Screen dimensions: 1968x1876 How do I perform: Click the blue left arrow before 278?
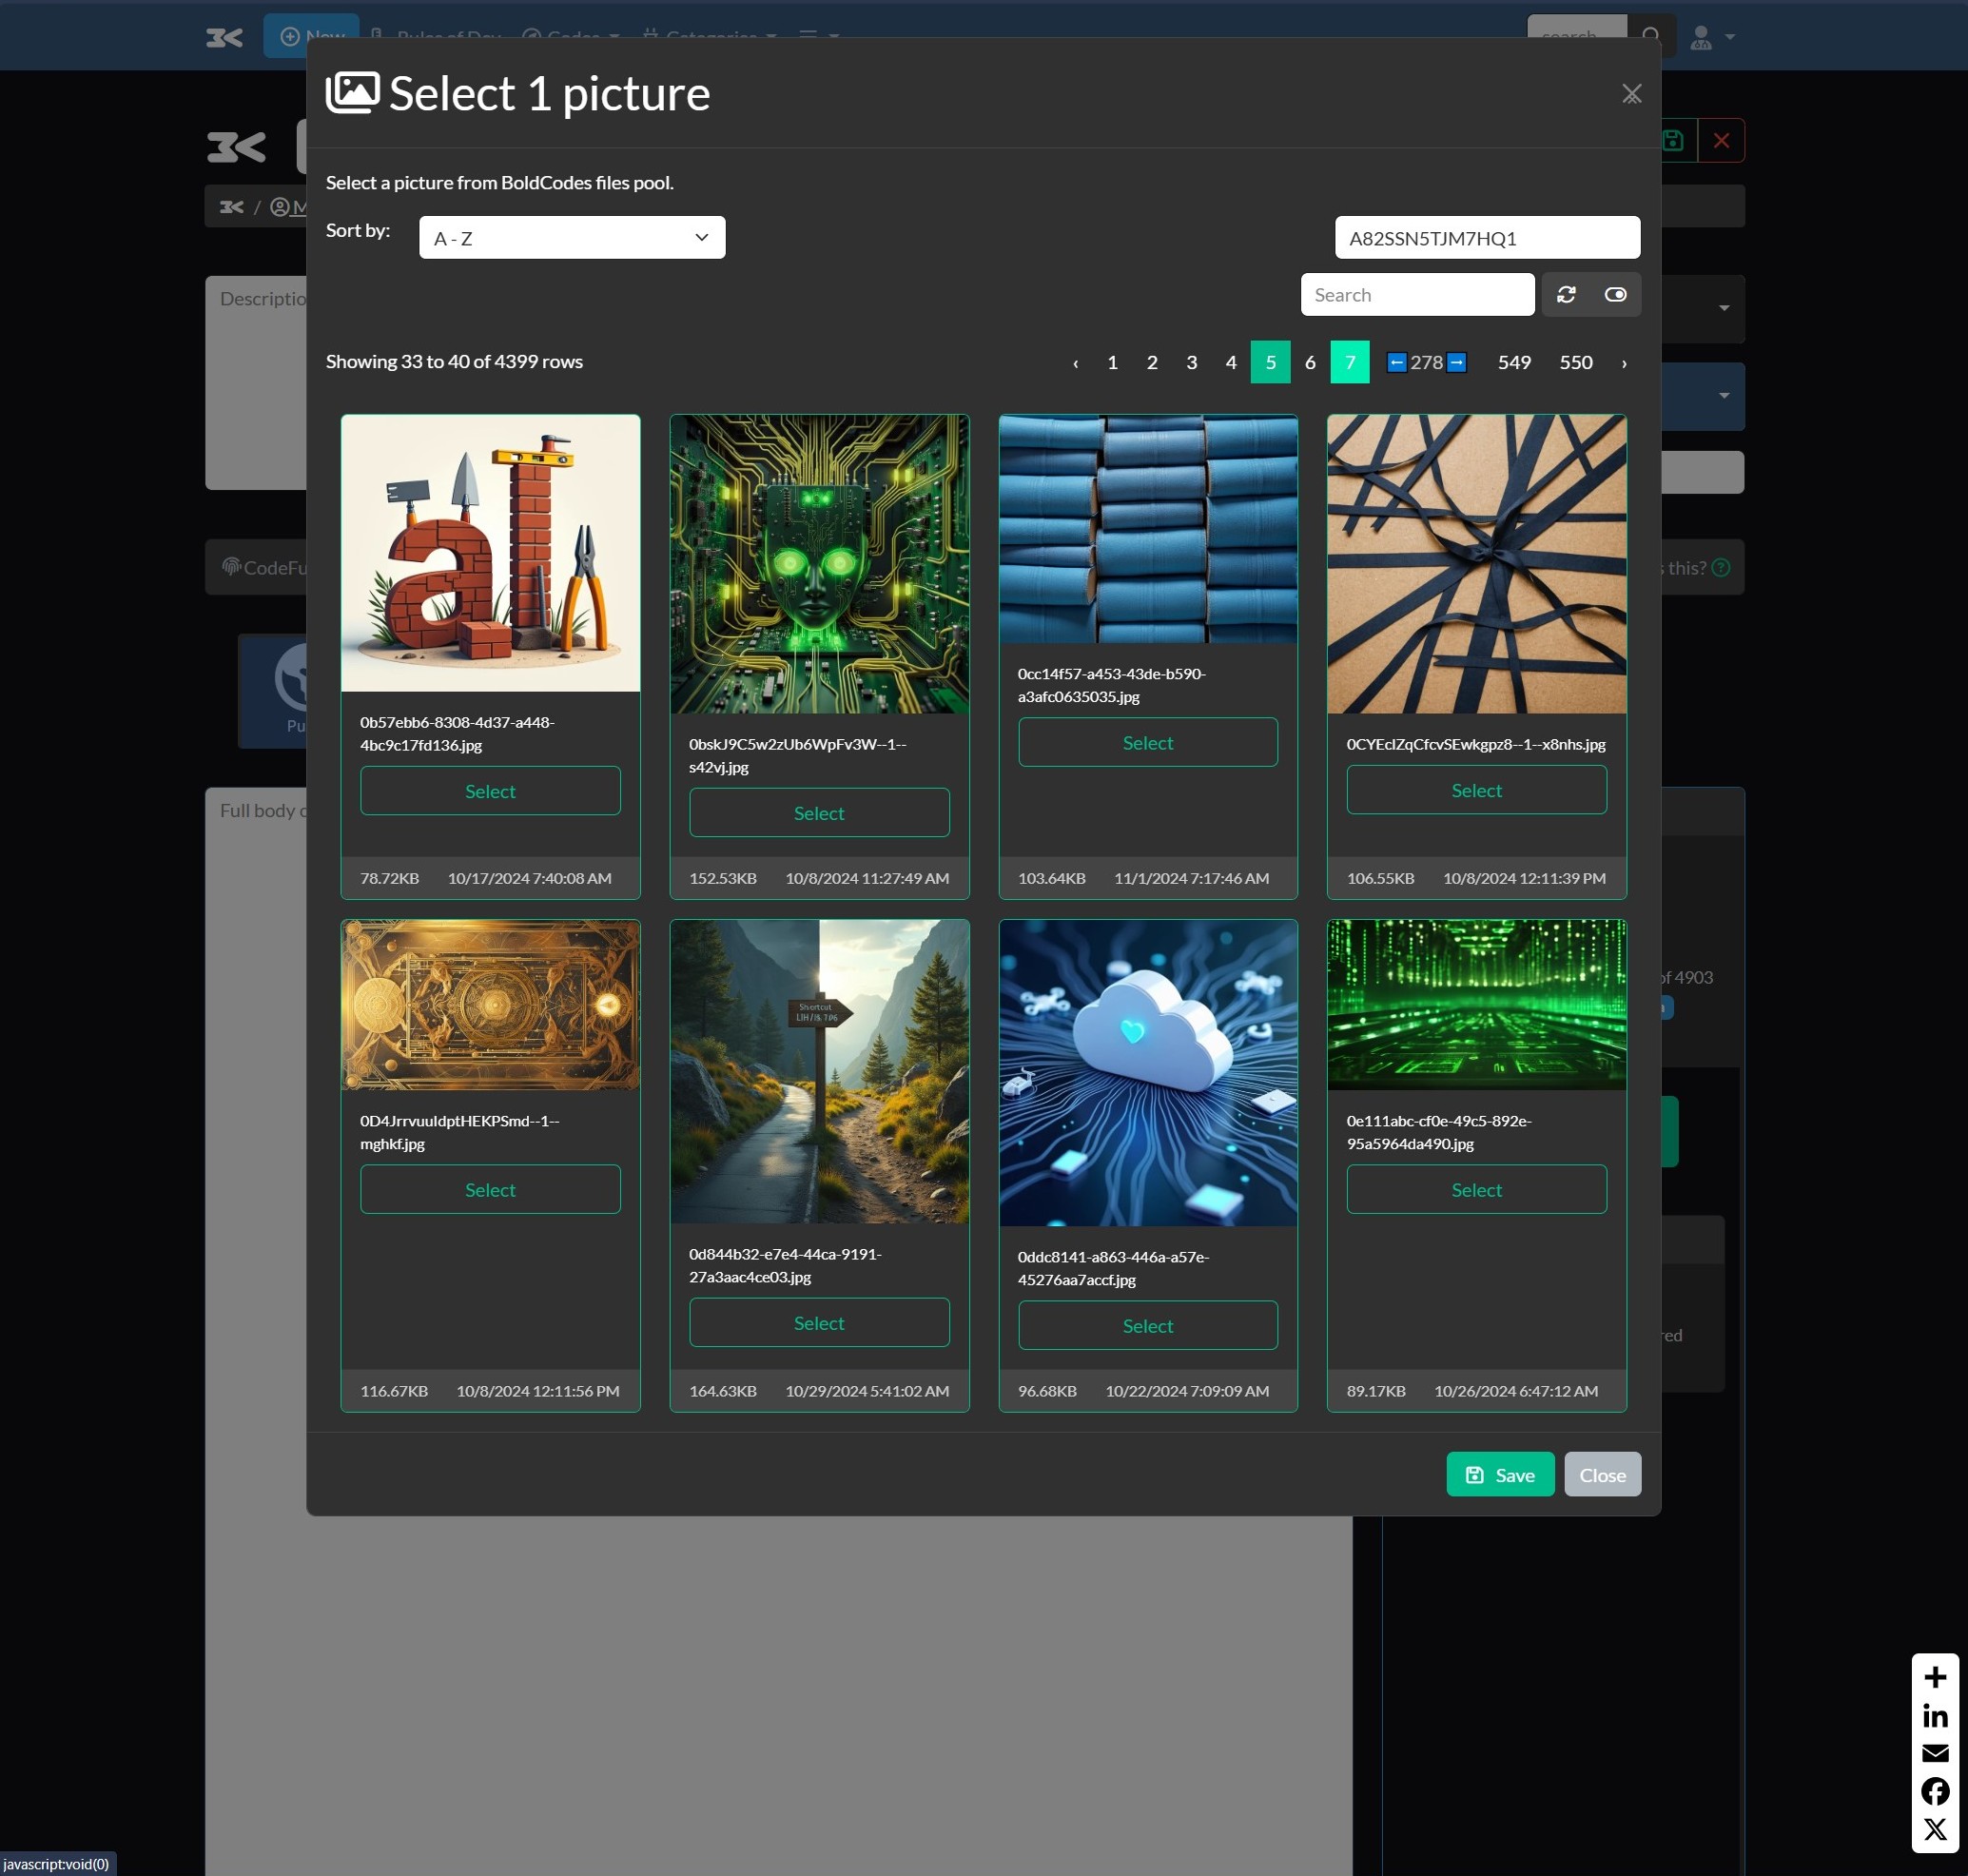(1397, 362)
